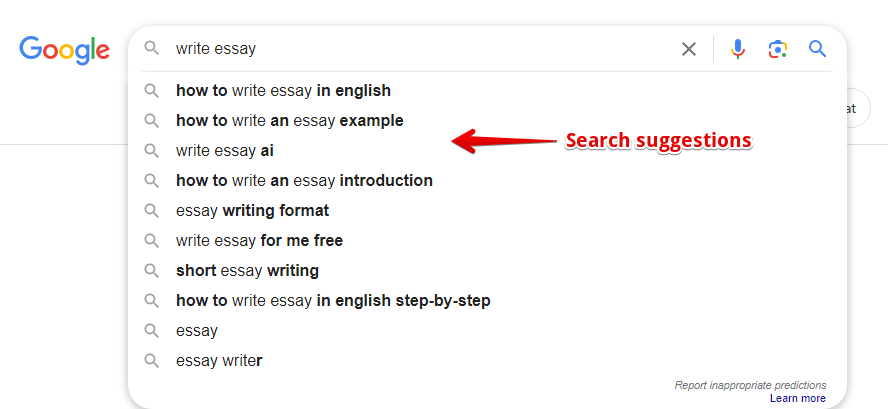
Task: Click magnifier icon beside 'write essay ai'
Action: pyautogui.click(x=152, y=151)
